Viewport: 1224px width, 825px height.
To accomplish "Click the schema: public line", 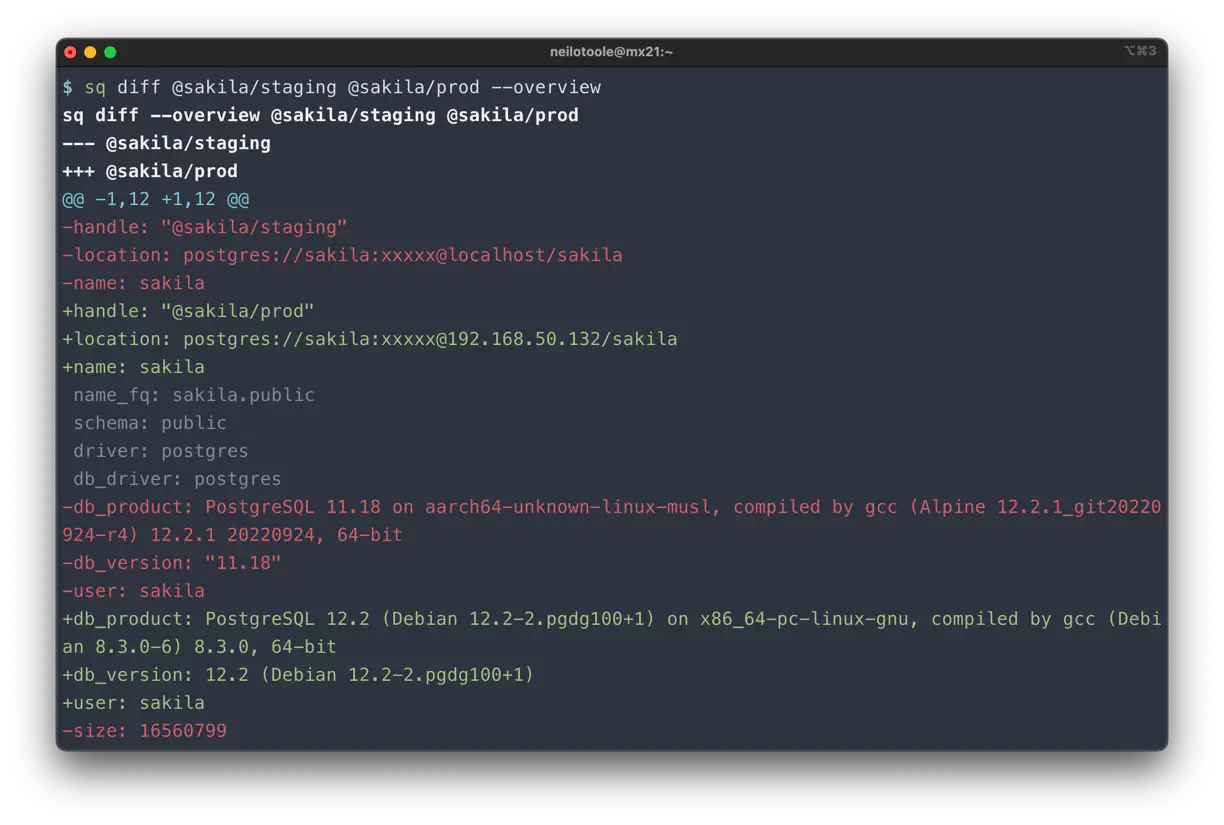I will tap(150, 423).
